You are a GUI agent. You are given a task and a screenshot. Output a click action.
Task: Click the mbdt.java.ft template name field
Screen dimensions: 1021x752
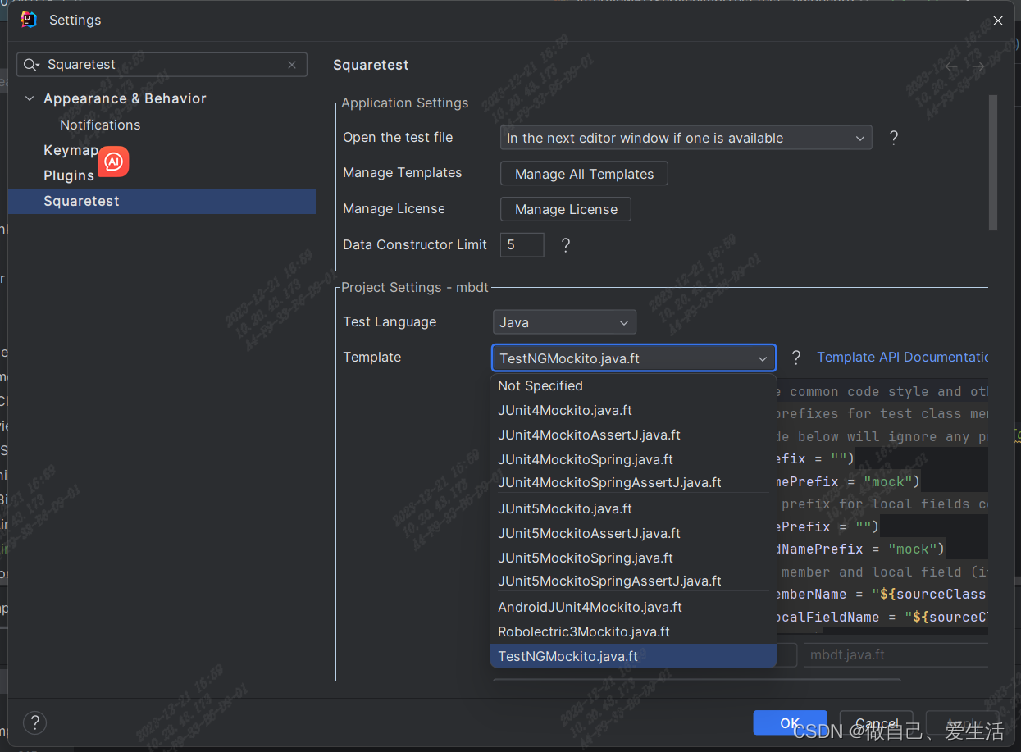coord(896,655)
